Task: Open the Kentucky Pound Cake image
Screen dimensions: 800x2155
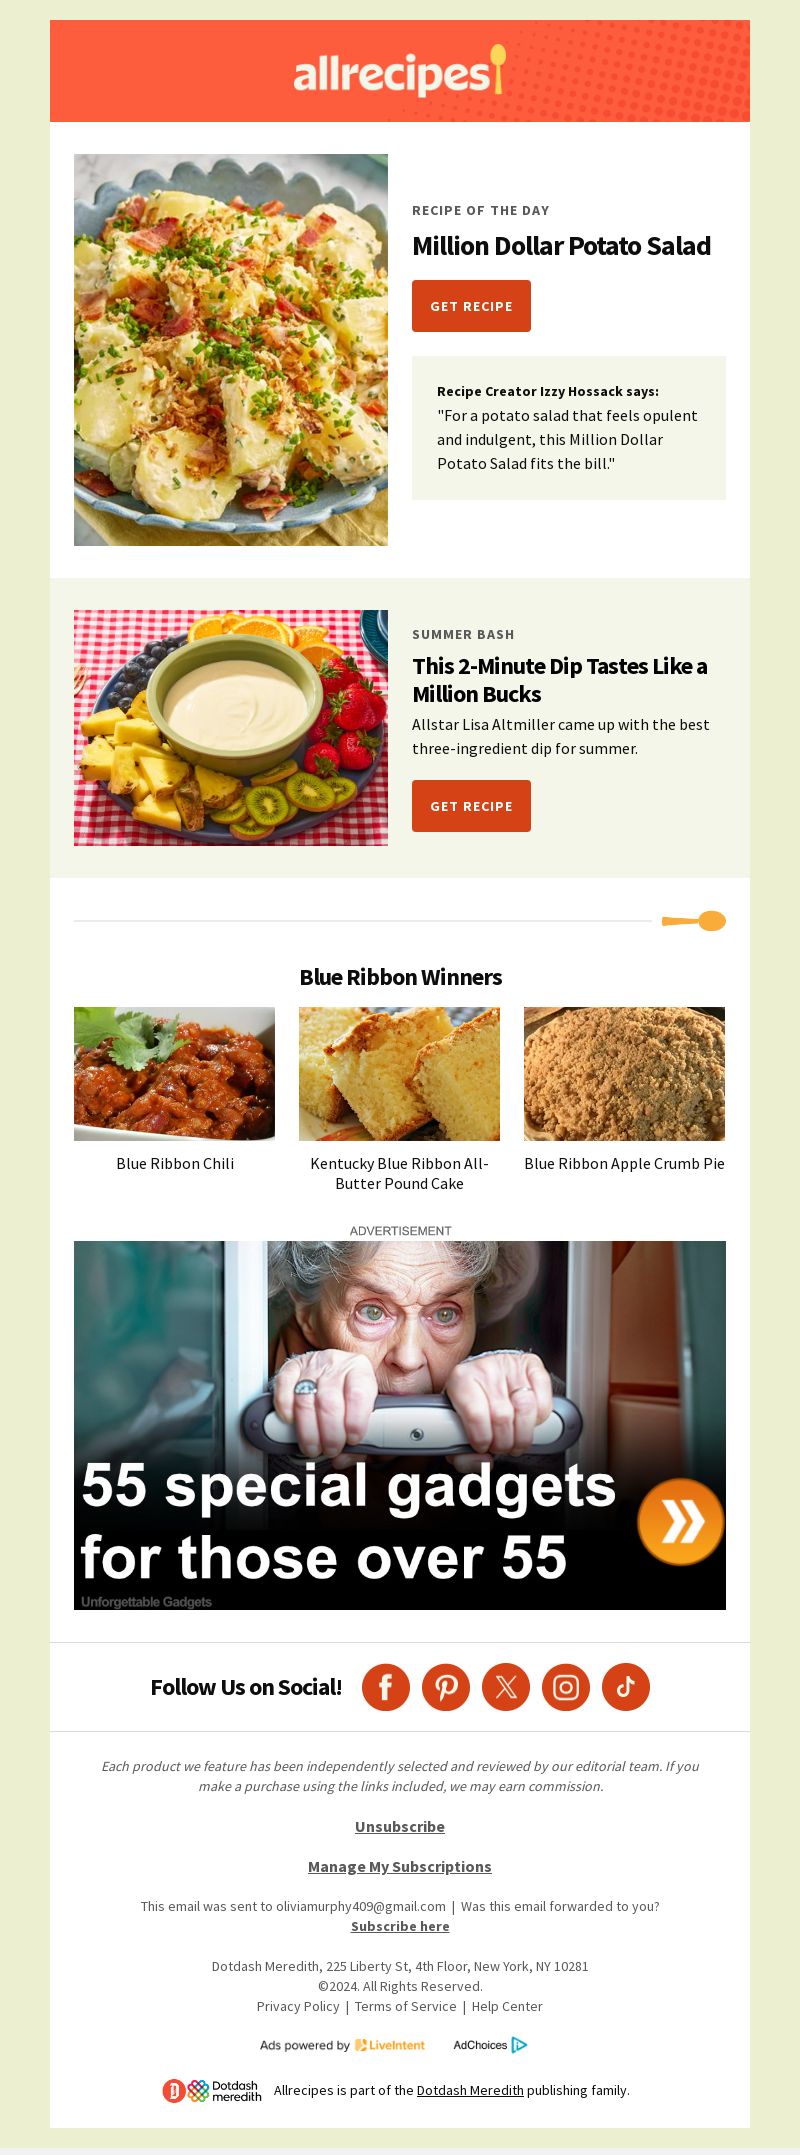Action: point(399,1074)
